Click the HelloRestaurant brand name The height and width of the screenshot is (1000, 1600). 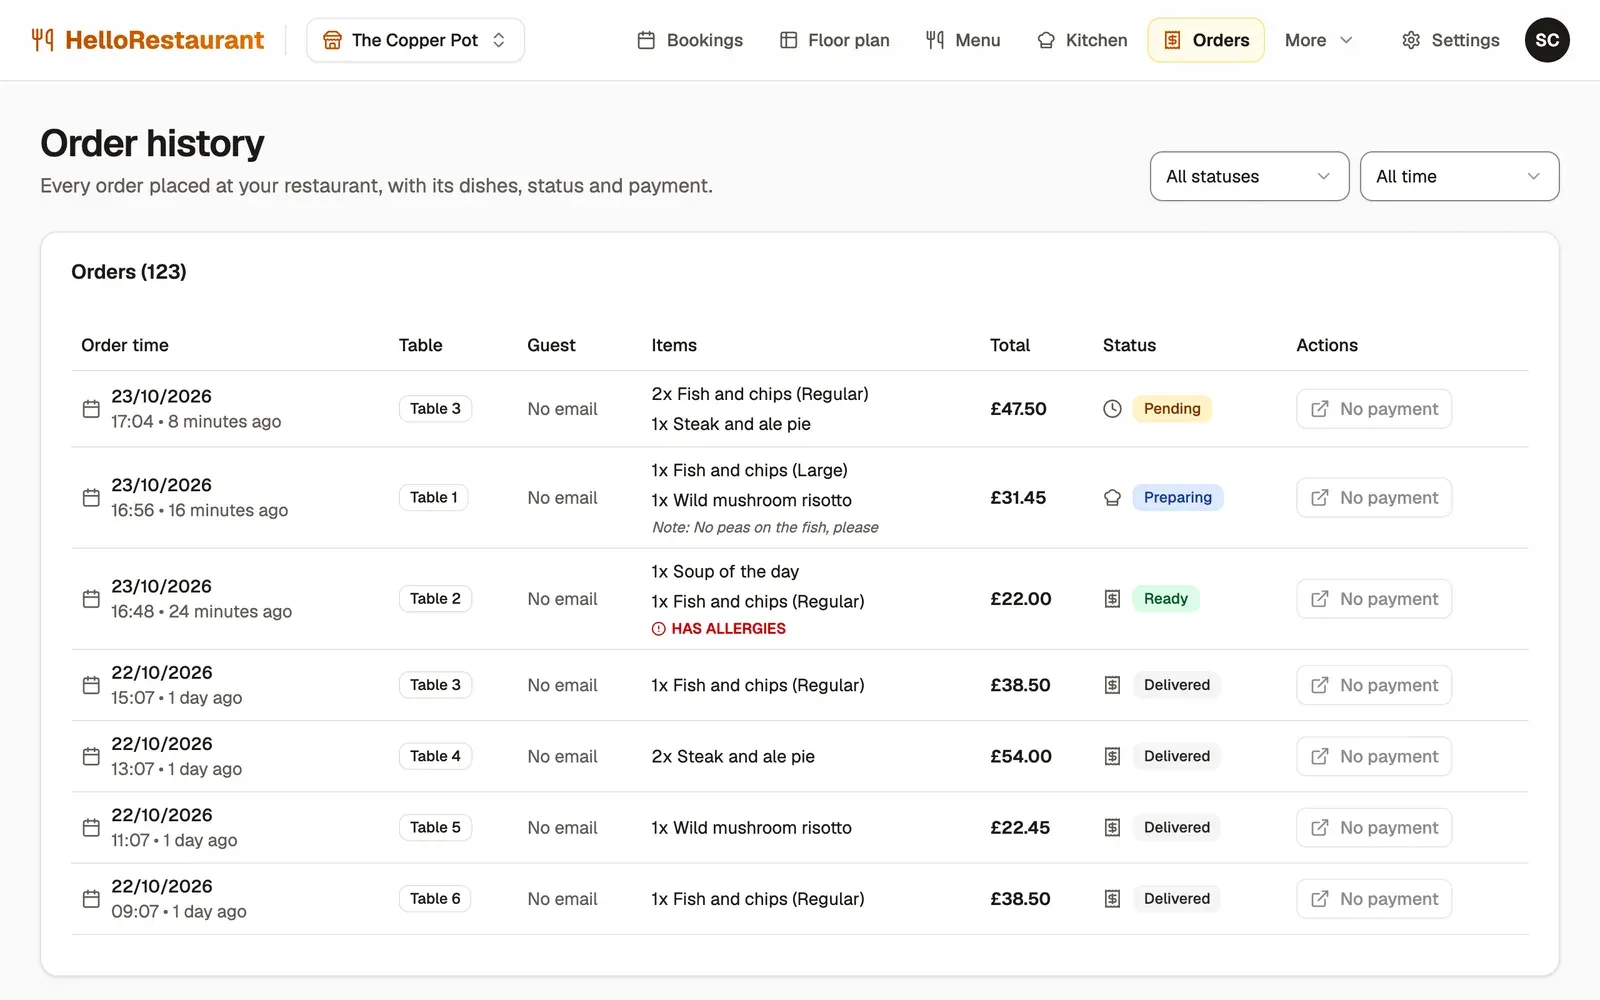click(165, 40)
